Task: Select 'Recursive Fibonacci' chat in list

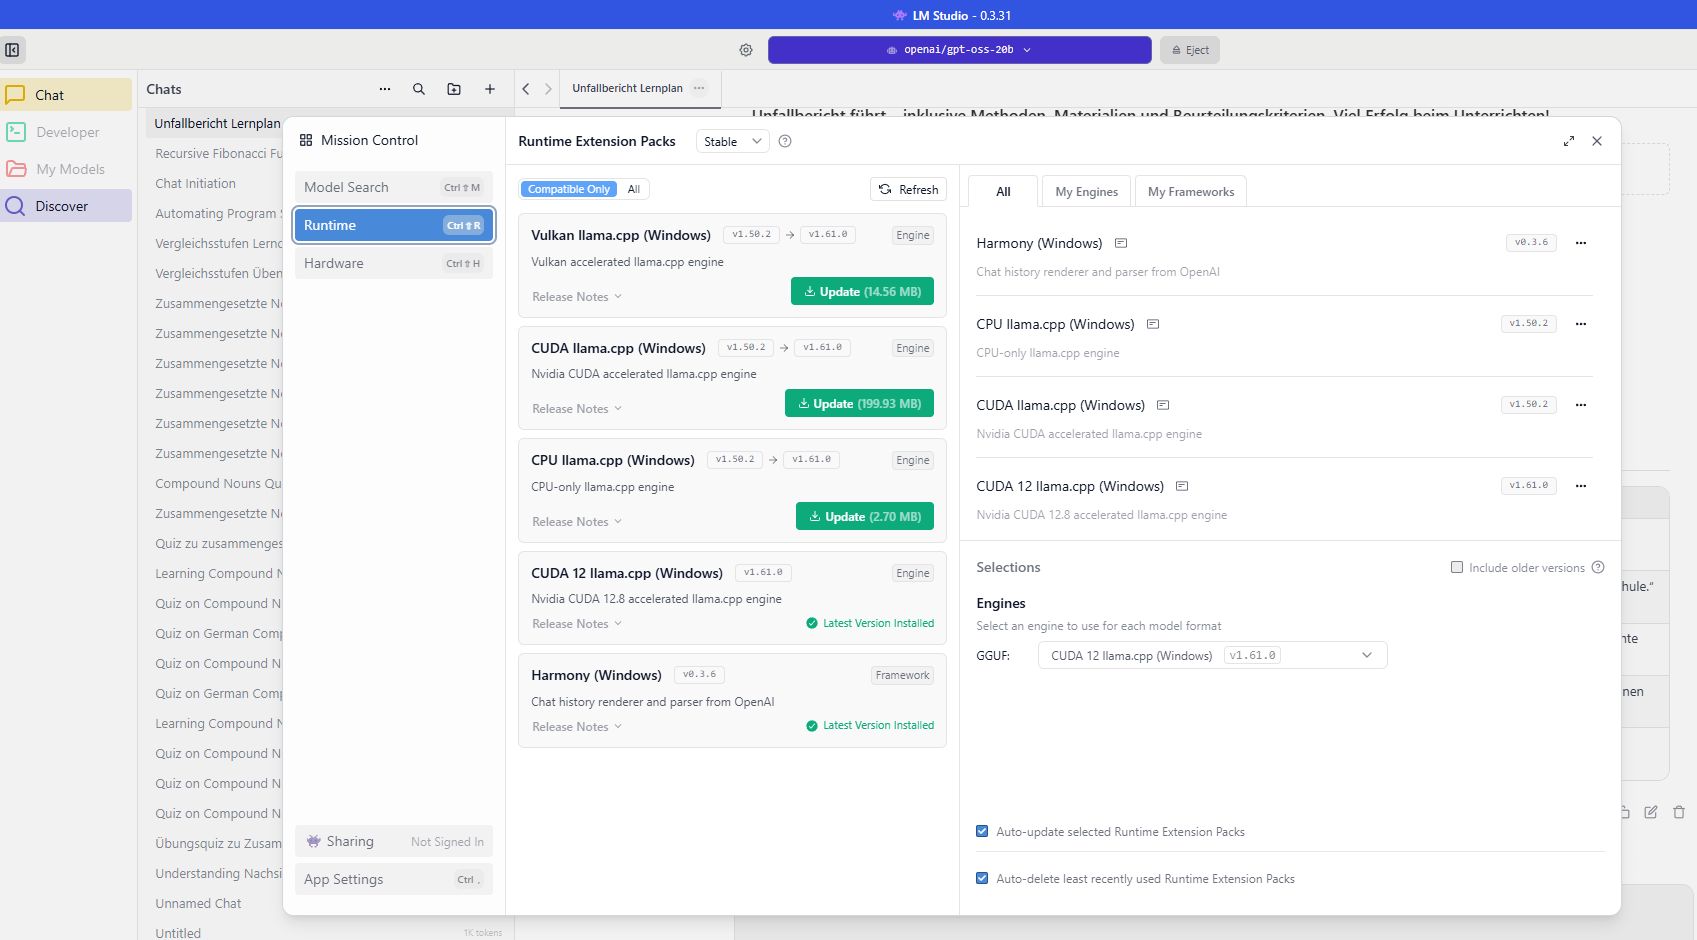Action: click(x=218, y=154)
